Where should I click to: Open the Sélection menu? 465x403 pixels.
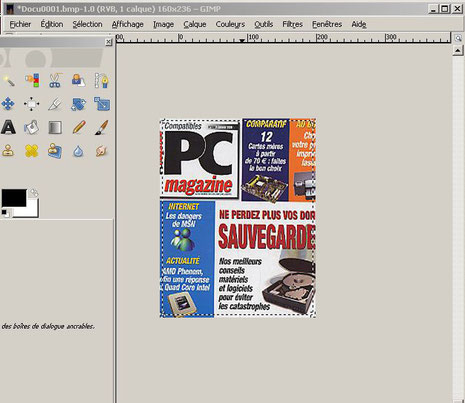coord(87,24)
